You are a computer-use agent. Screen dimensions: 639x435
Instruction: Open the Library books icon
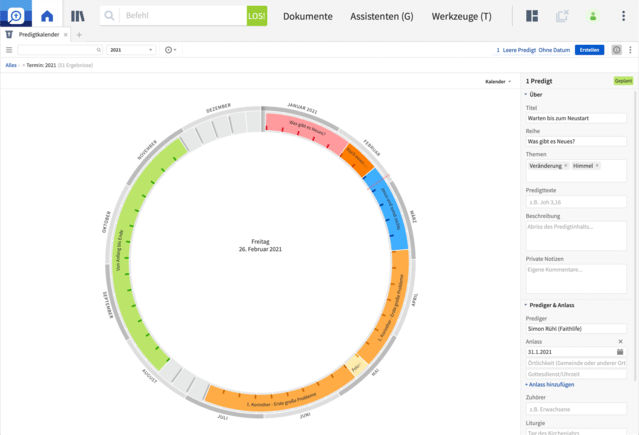(78, 16)
